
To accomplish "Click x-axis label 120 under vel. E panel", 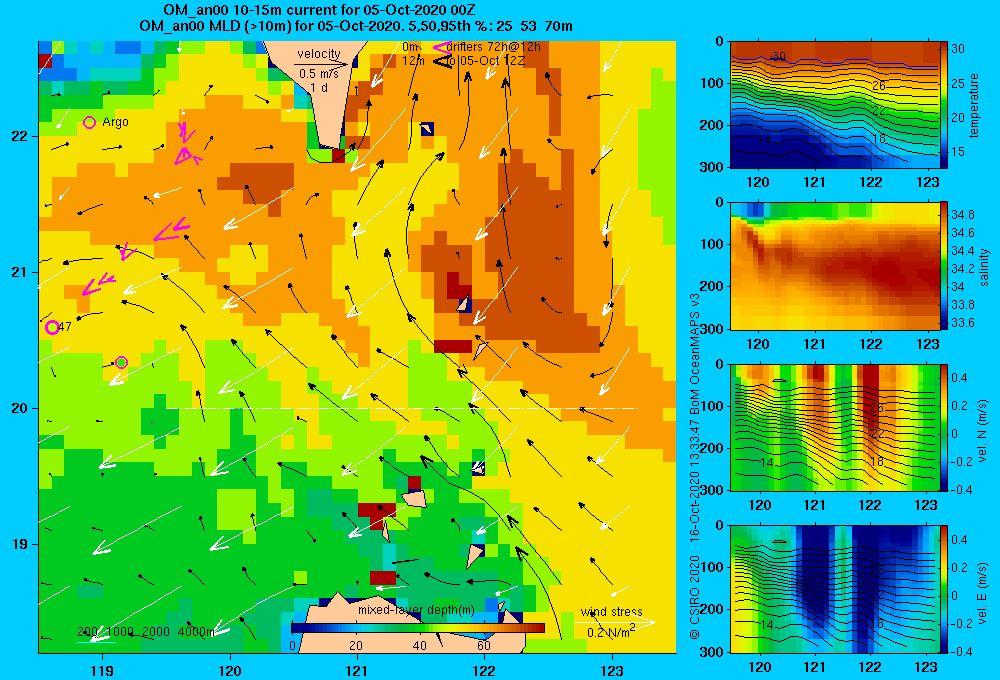I will tap(758, 667).
